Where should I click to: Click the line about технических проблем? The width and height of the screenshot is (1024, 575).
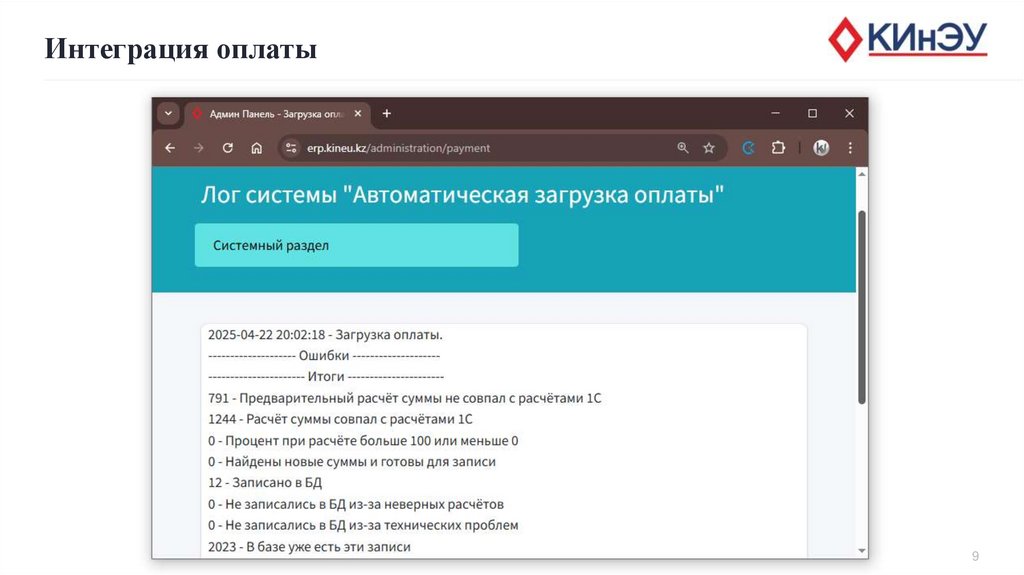pos(363,525)
